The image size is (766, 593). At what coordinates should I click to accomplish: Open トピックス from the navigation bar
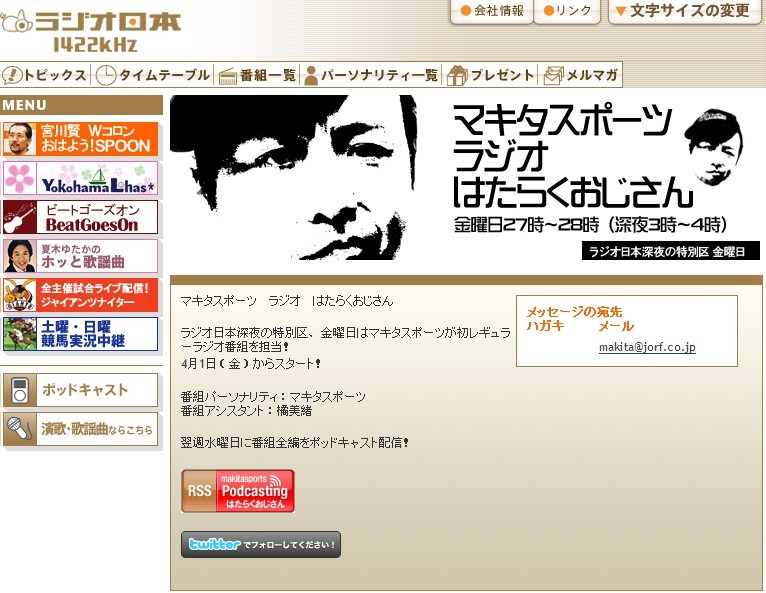(45, 75)
